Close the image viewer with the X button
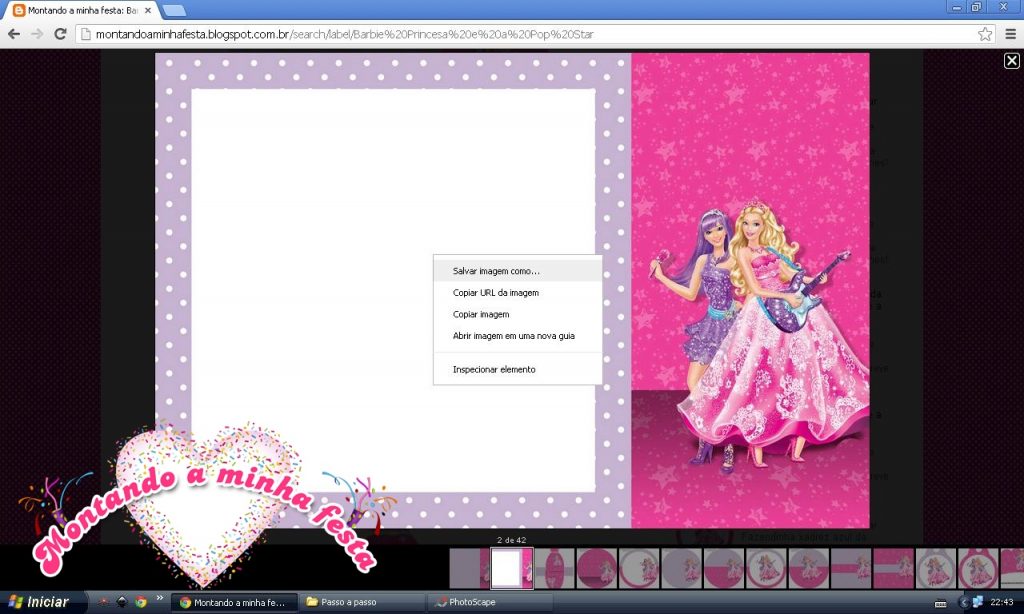The width and height of the screenshot is (1024, 614). pos(1013,61)
